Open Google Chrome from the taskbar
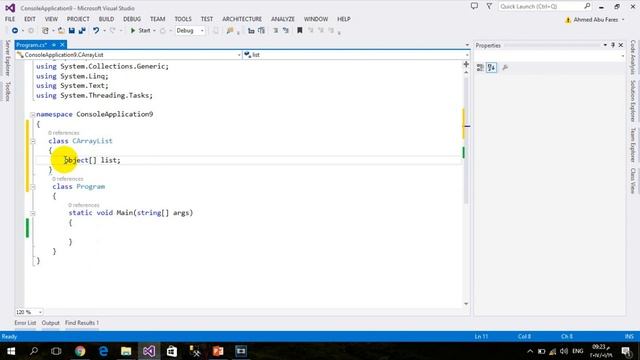This screenshot has width=640, height=360. 80,351
